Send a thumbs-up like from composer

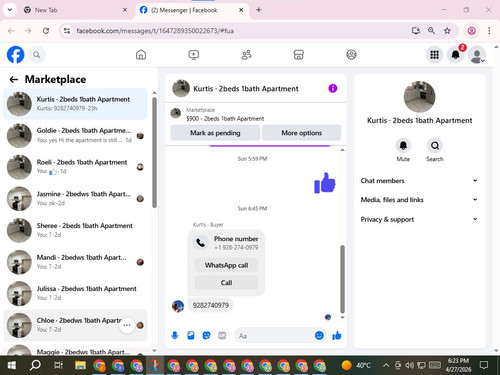pos(337,335)
